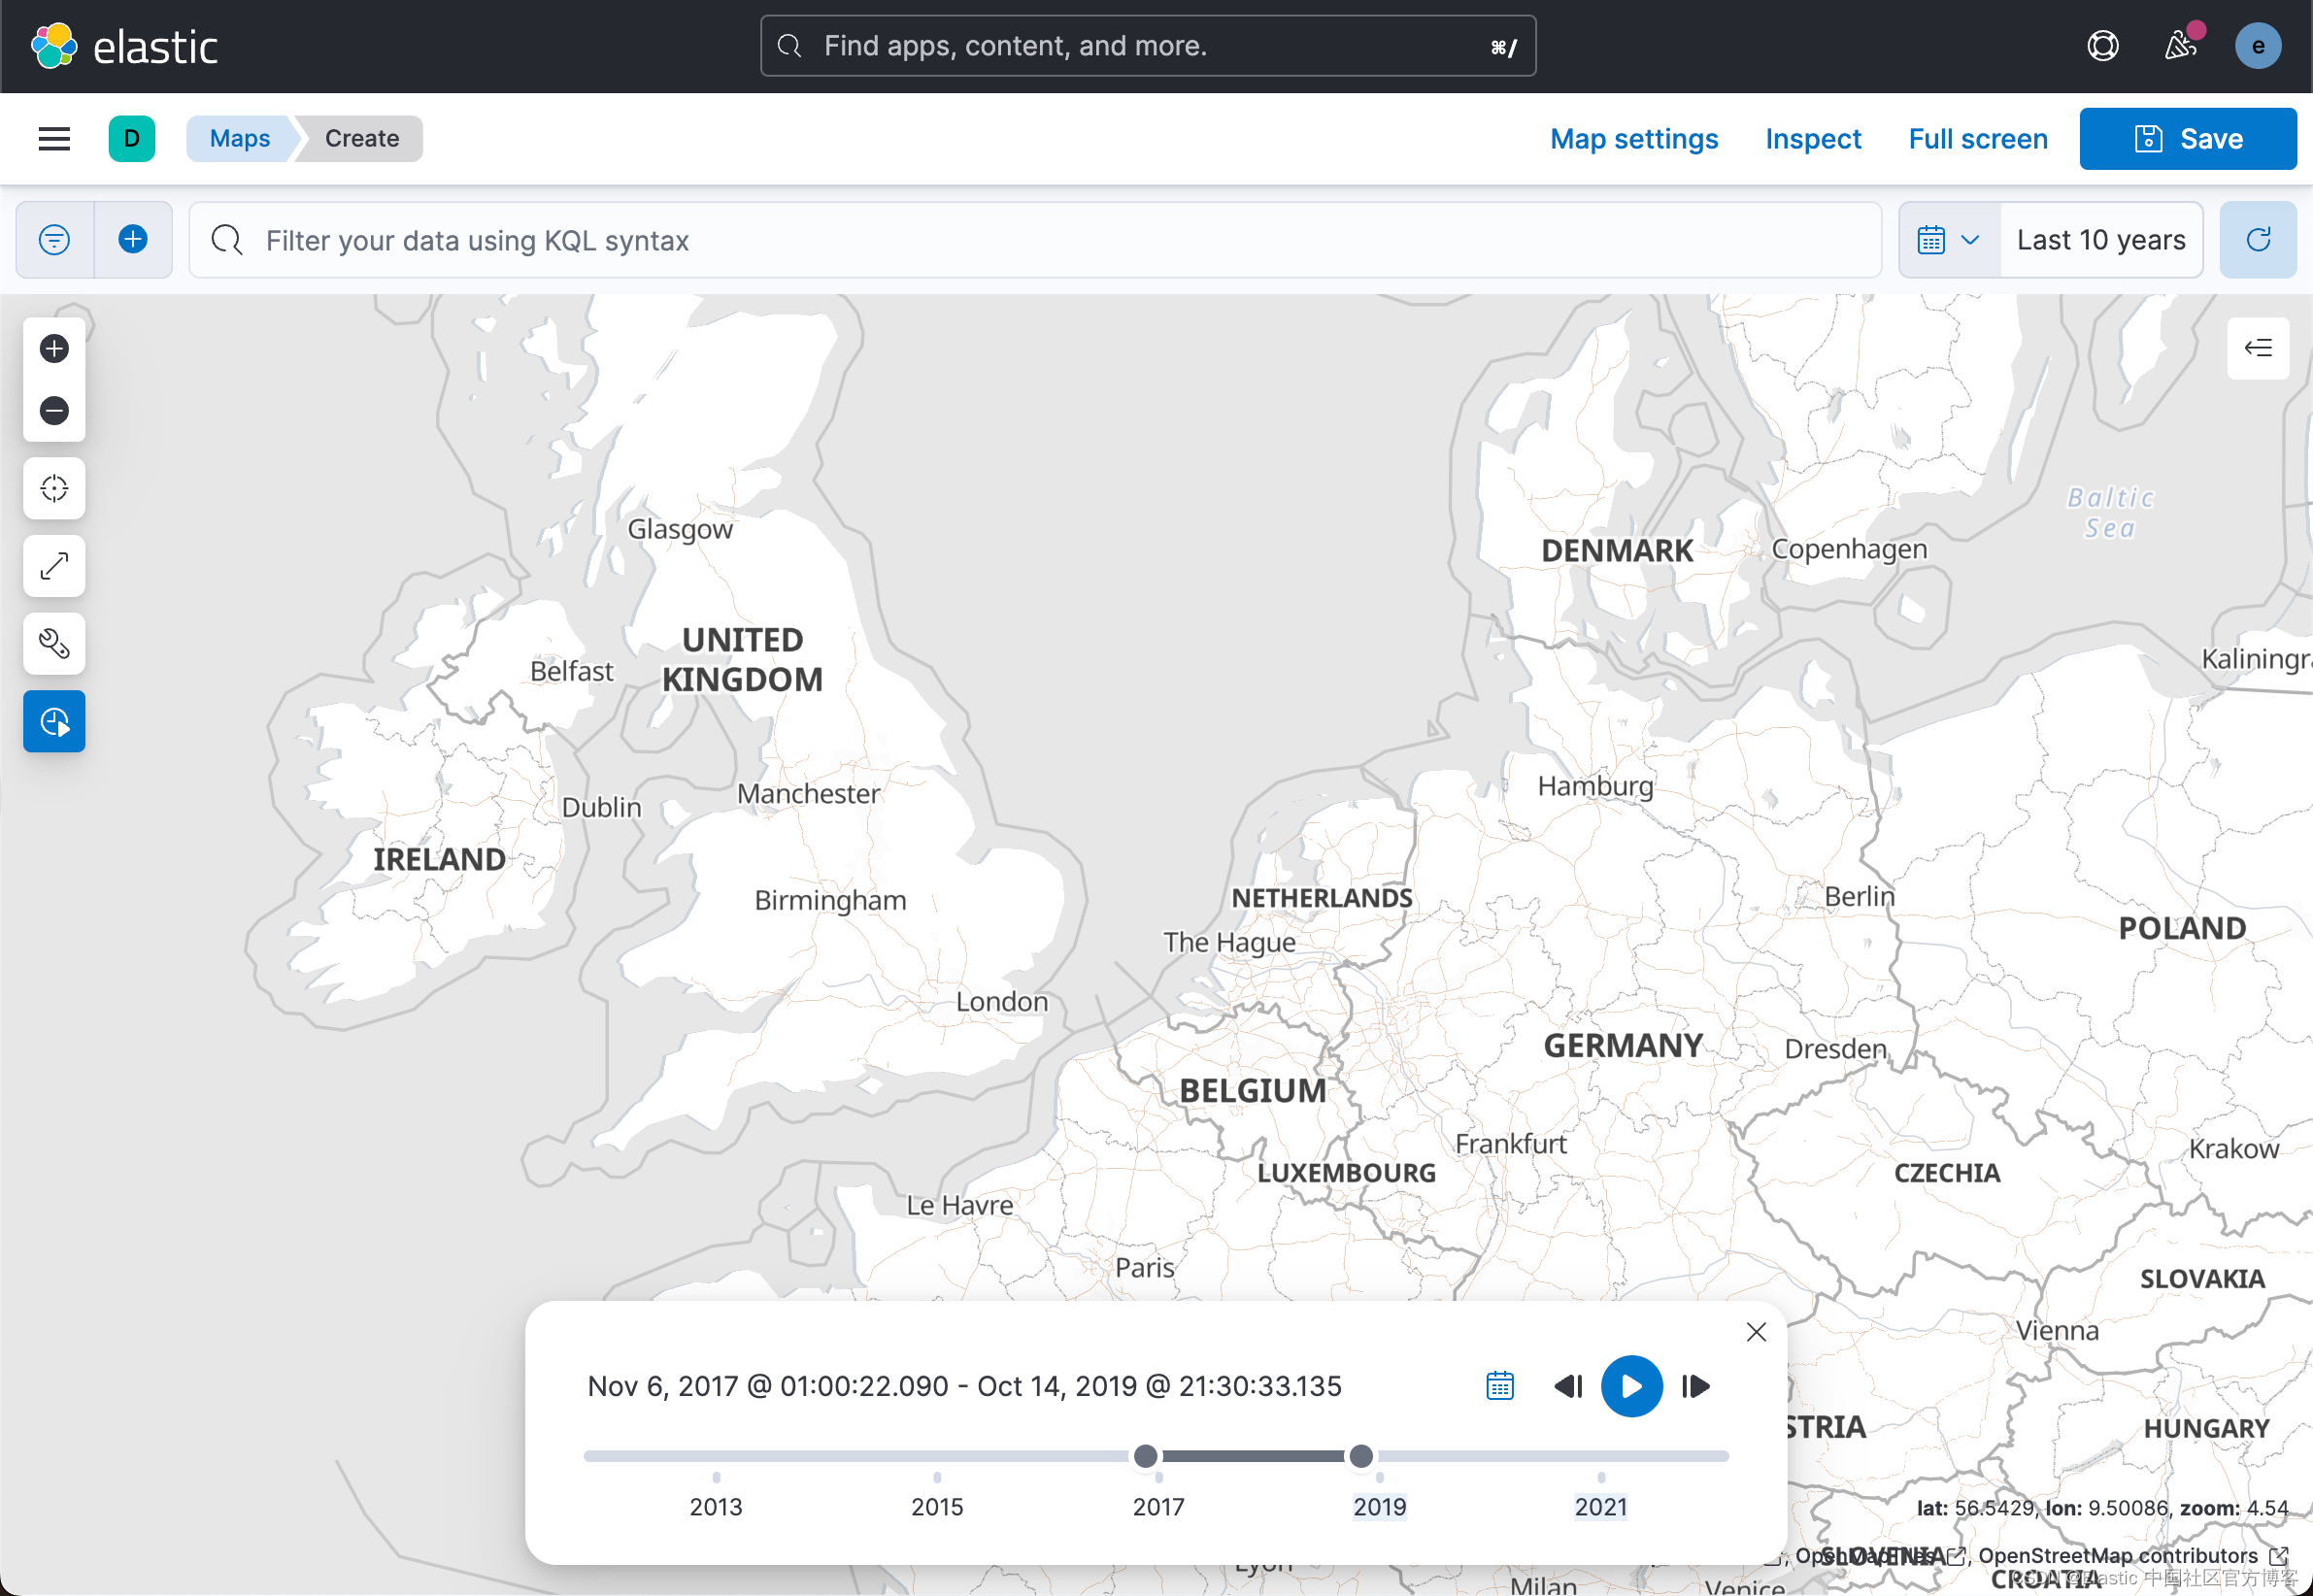Open the timeslider calendar picker
Screen dimensions: 2313x1596
pos(1499,1386)
